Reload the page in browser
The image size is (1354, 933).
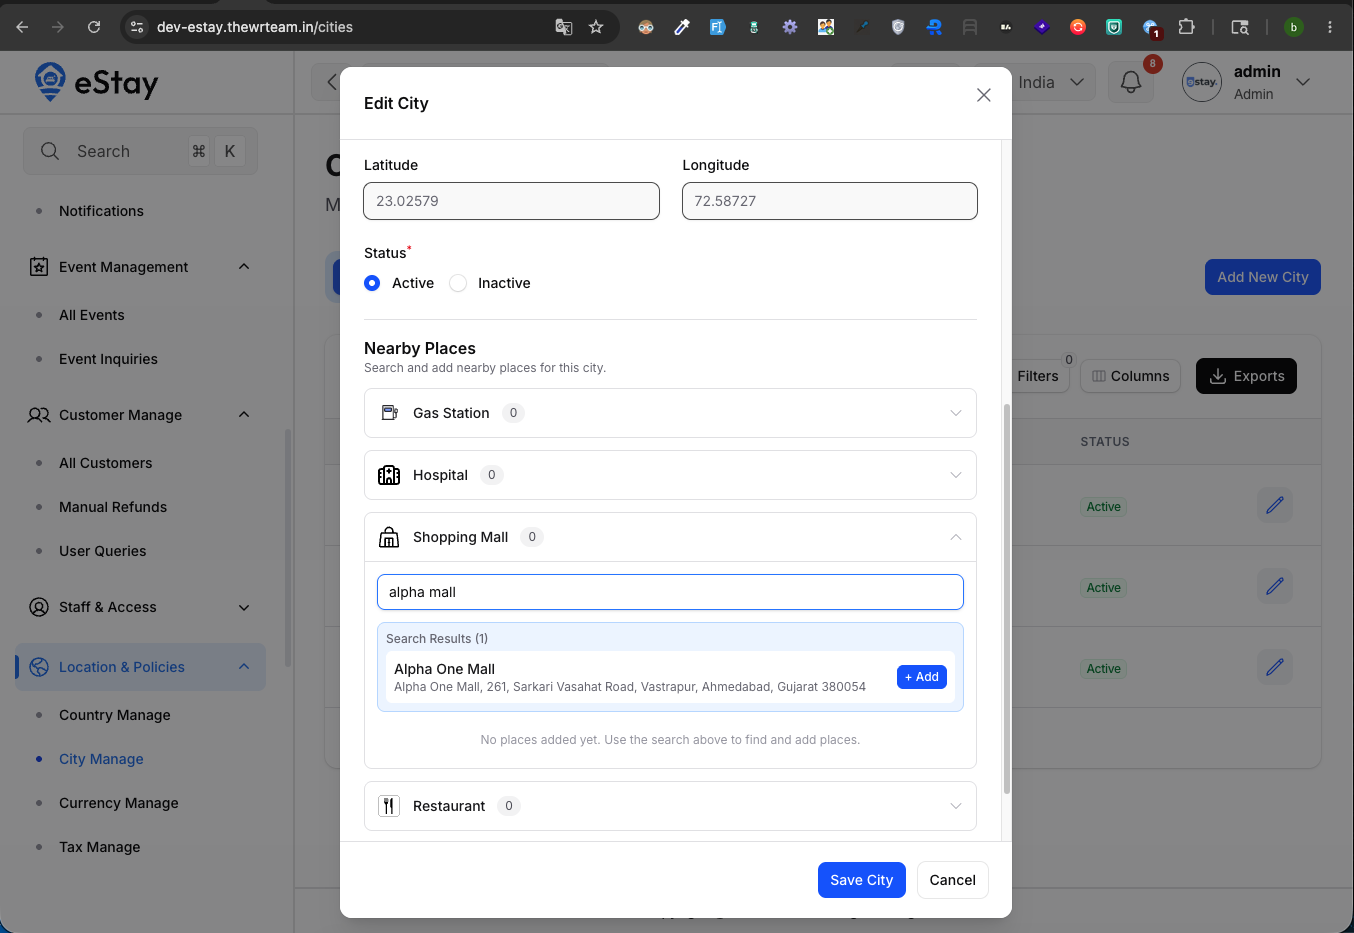94,27
